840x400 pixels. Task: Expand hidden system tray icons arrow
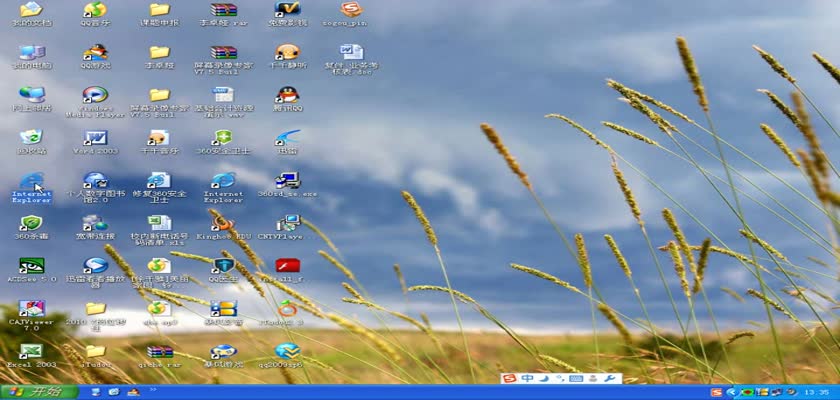(731, 393)
